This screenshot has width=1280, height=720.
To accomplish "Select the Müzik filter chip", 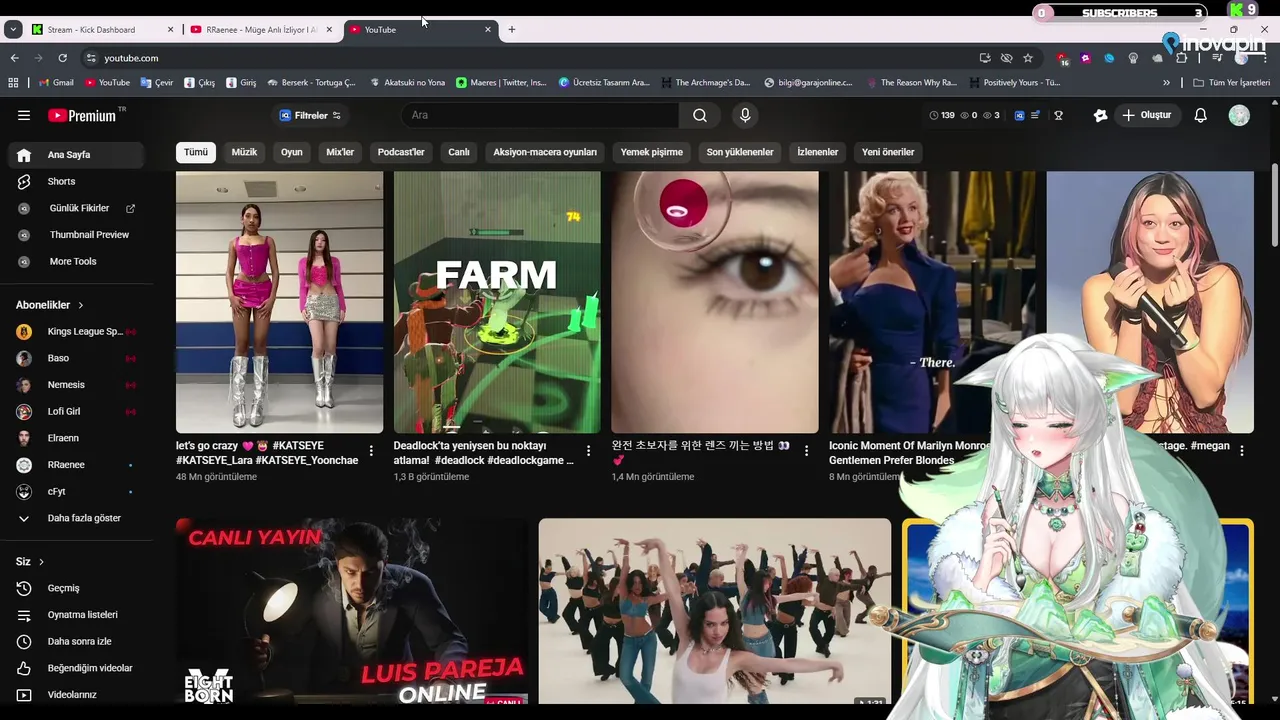I will click(x=244, y=152).
